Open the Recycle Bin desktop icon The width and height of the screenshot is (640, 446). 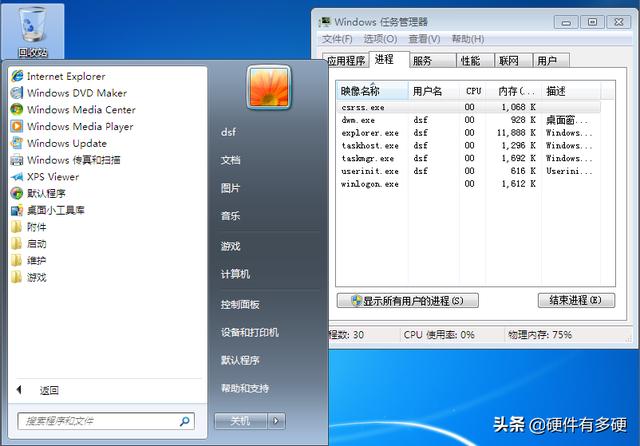[32, 31]
